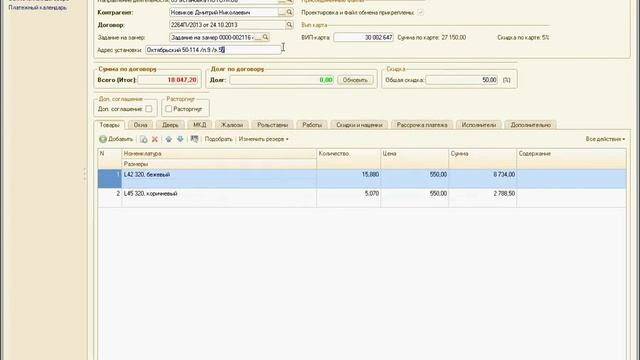
Task: Open Платежный календарь in the sidebar
Action: pyautogui.click(x=38, y=7)
